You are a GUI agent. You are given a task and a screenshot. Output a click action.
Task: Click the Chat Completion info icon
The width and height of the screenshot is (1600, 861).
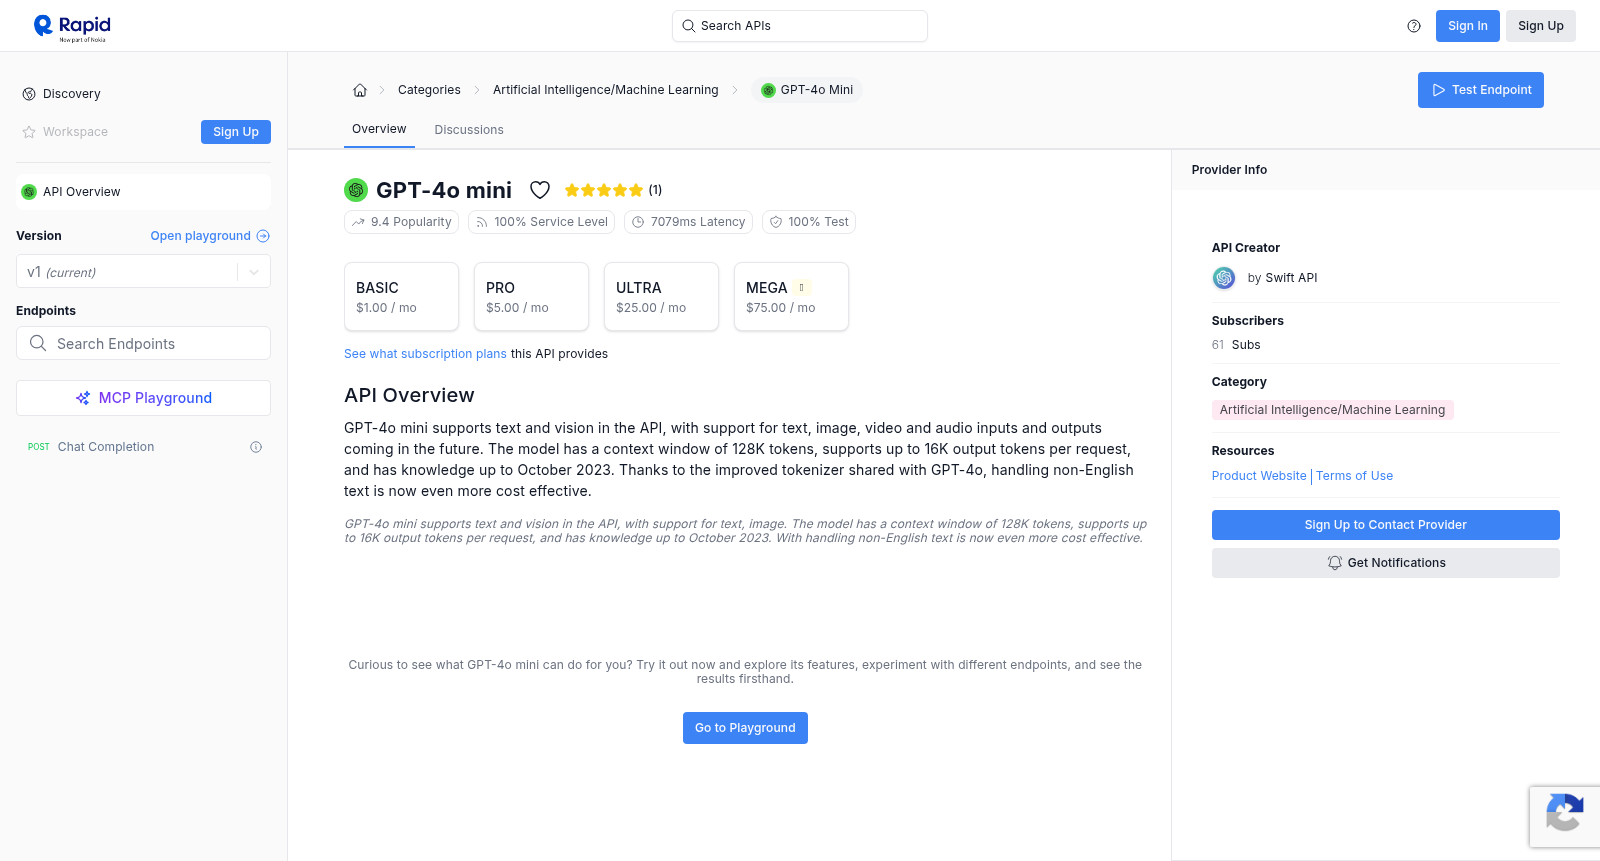pyautogui.click(x=256, y=447)
